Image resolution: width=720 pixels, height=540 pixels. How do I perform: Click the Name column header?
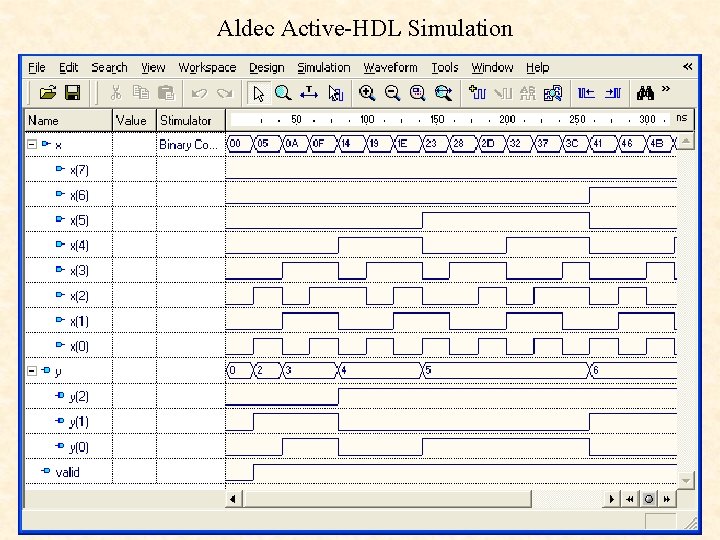coord(68,120)
